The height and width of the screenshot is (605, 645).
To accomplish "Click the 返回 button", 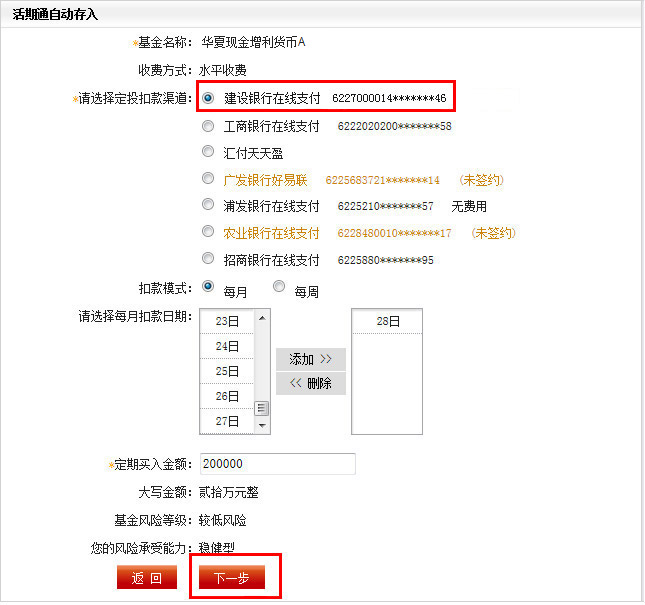I will point(147,577).
